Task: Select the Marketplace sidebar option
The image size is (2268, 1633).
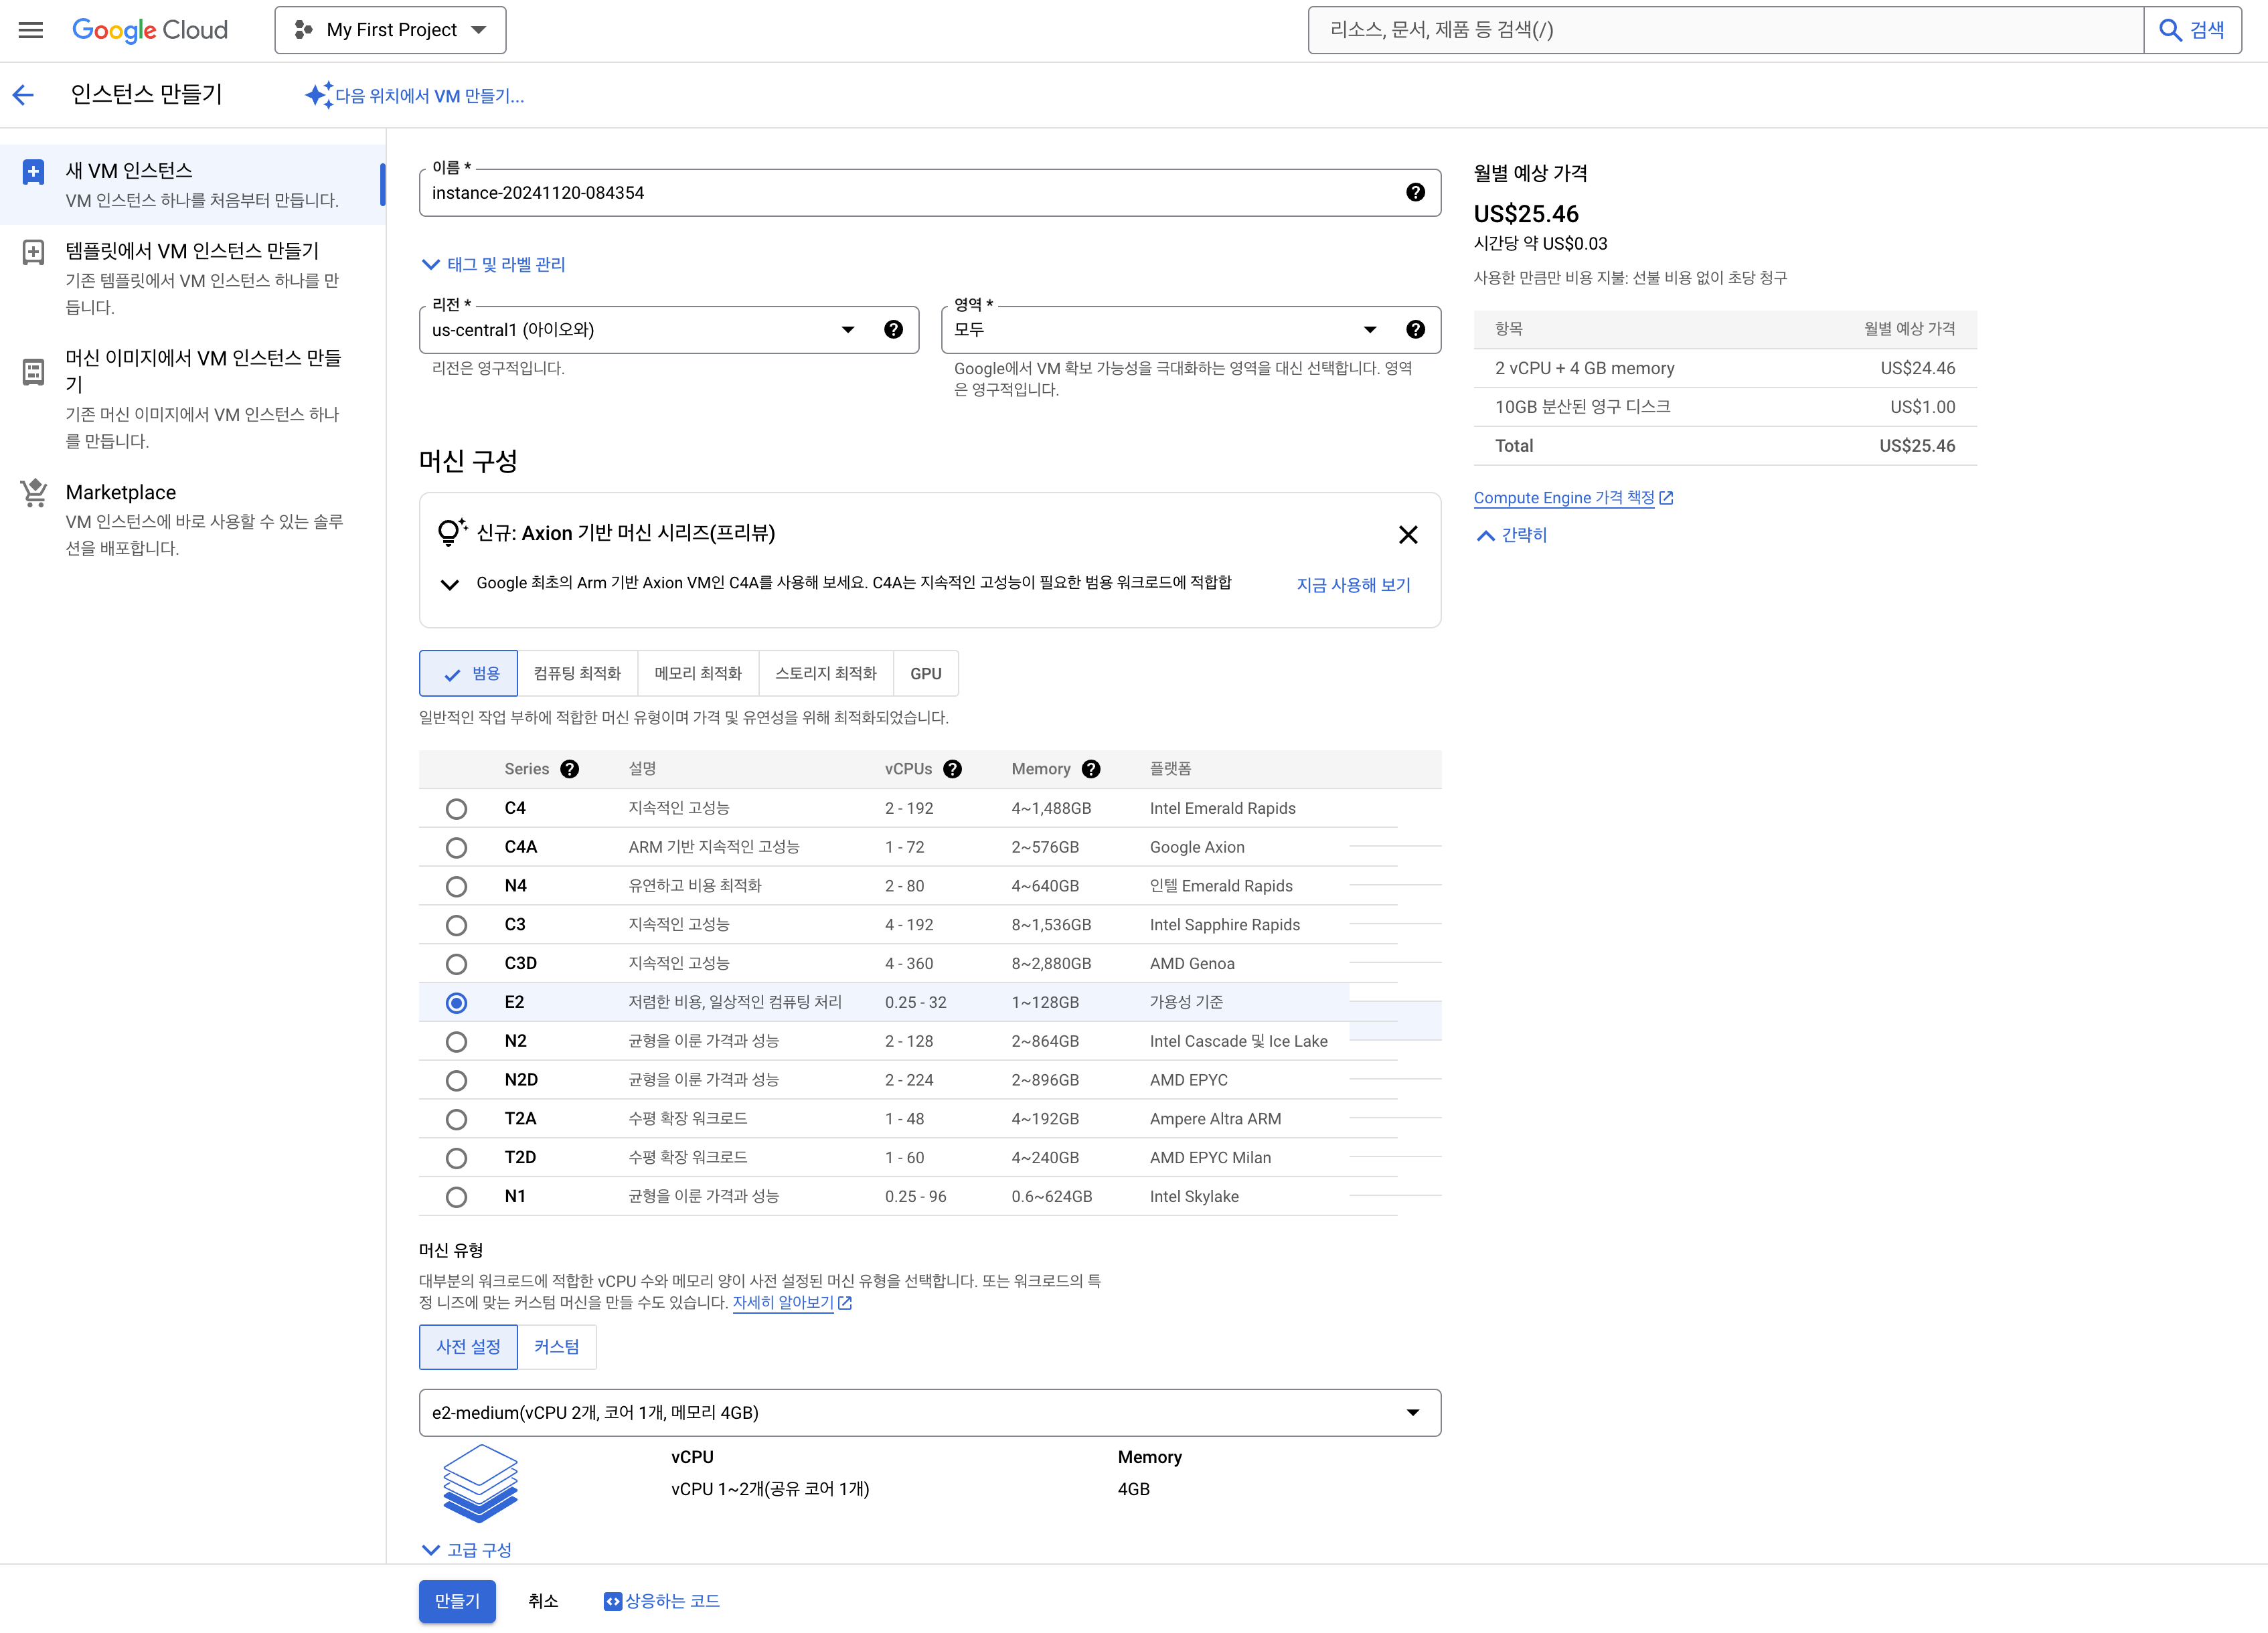Action: click(x=192, y=520)
